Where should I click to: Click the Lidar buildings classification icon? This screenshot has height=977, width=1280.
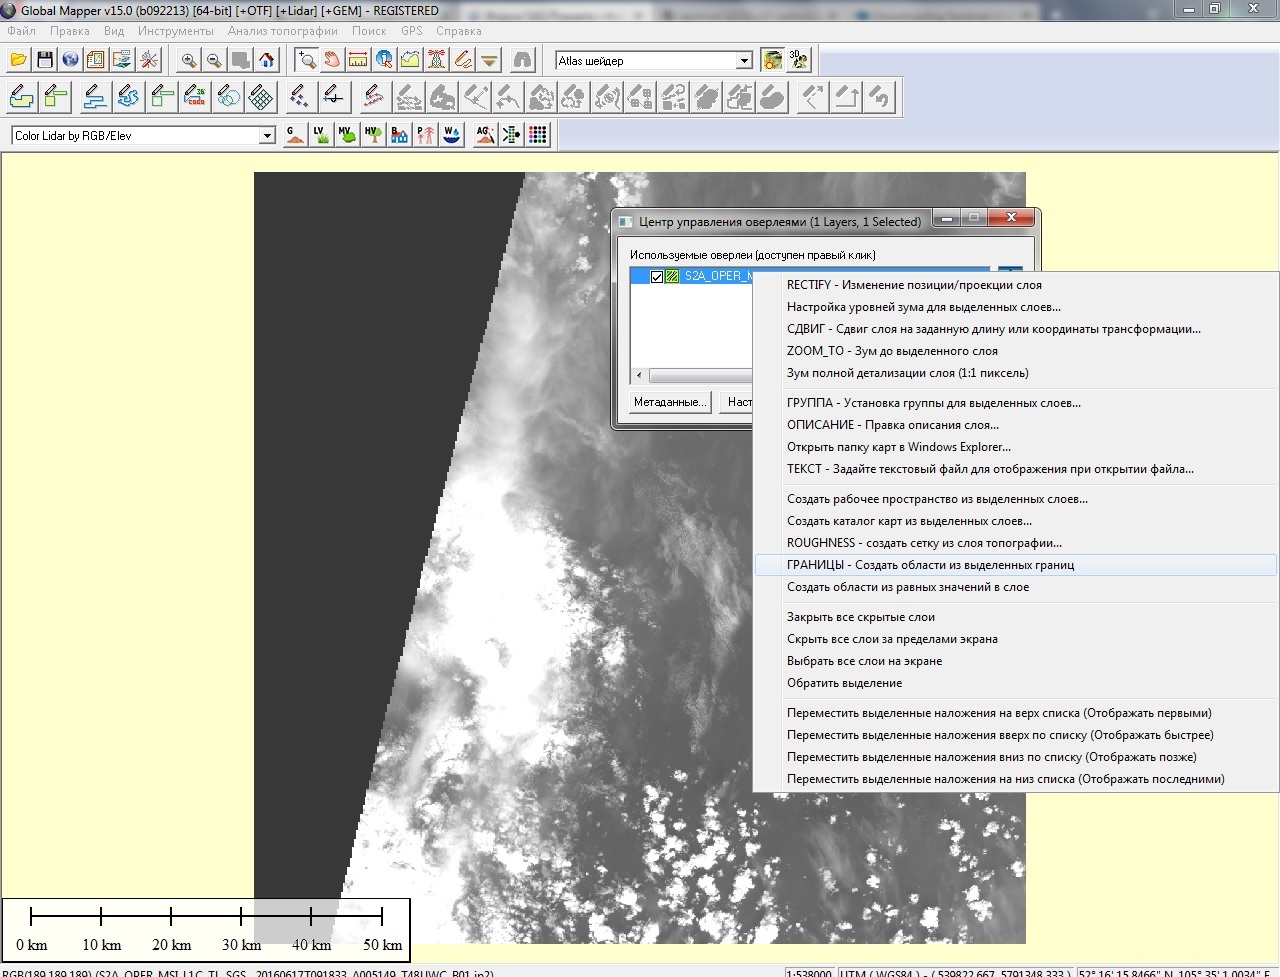pos(399,135)
